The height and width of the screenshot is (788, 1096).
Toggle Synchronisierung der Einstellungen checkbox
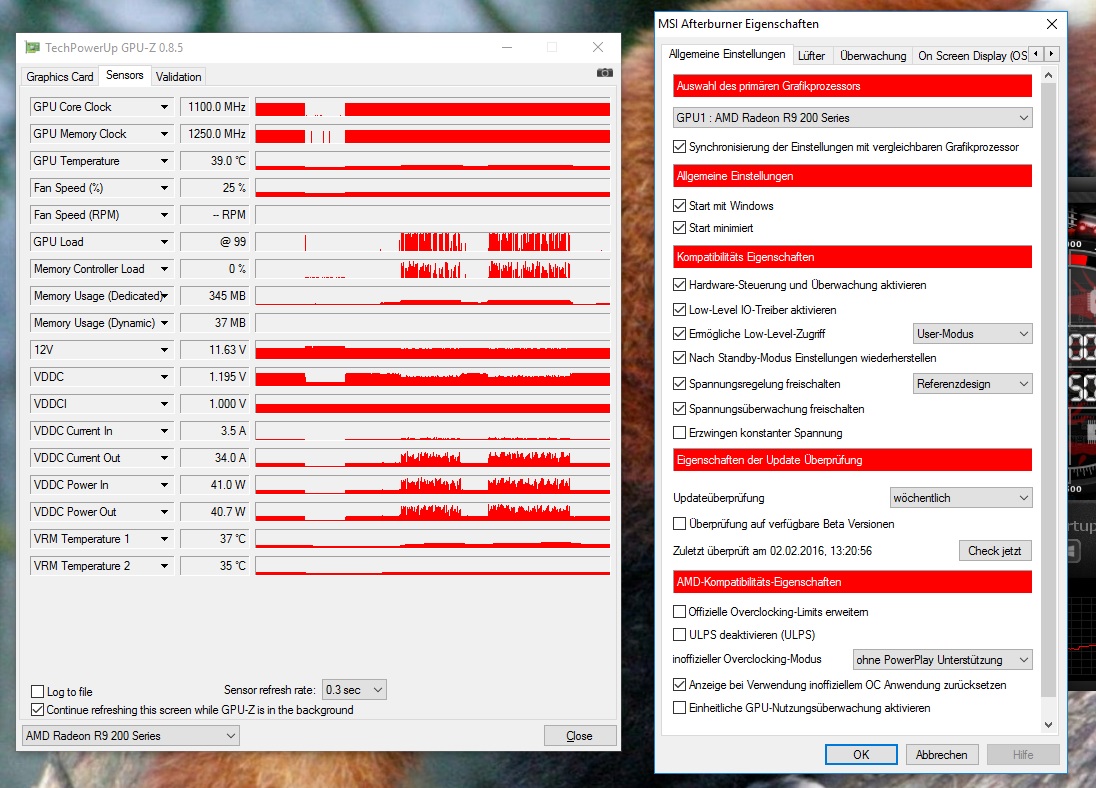(x=679, y=147)
